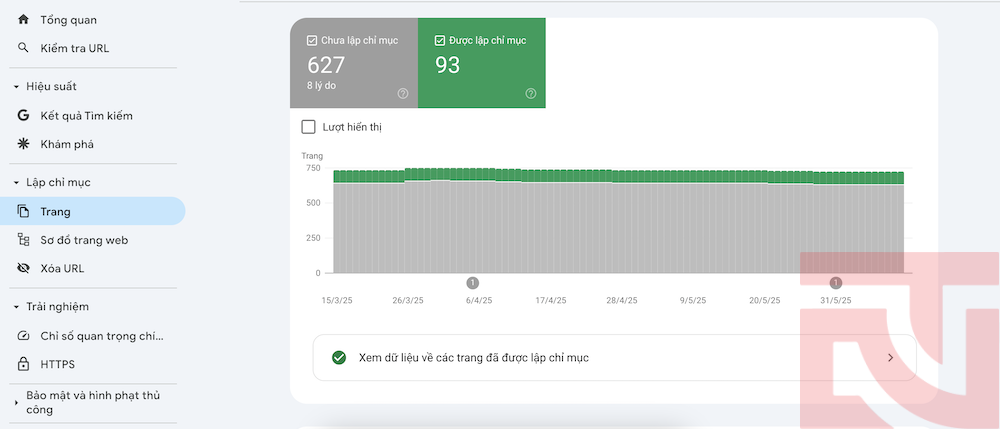Click the Trang pages icon
Screen dimensions: 1000x429
(x=24, y=212)
